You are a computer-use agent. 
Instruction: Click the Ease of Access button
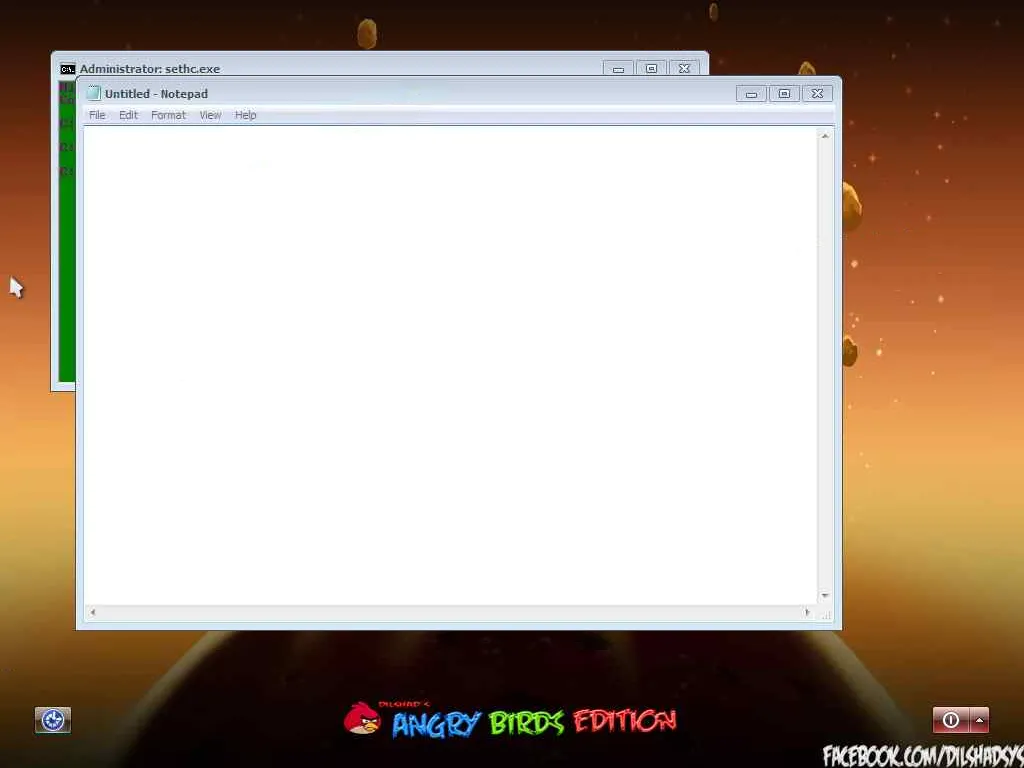tap(53, 720)
